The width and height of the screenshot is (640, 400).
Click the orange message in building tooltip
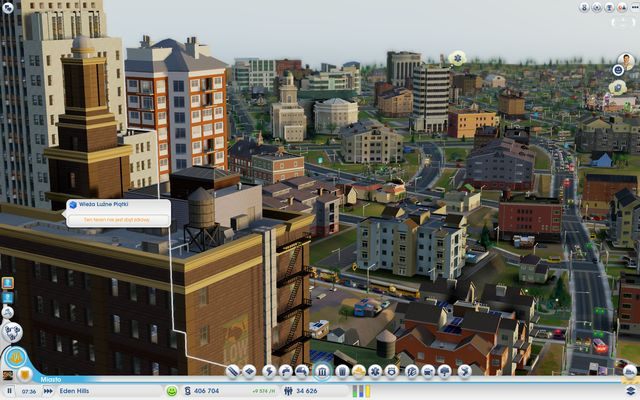[x=117, y=220]
